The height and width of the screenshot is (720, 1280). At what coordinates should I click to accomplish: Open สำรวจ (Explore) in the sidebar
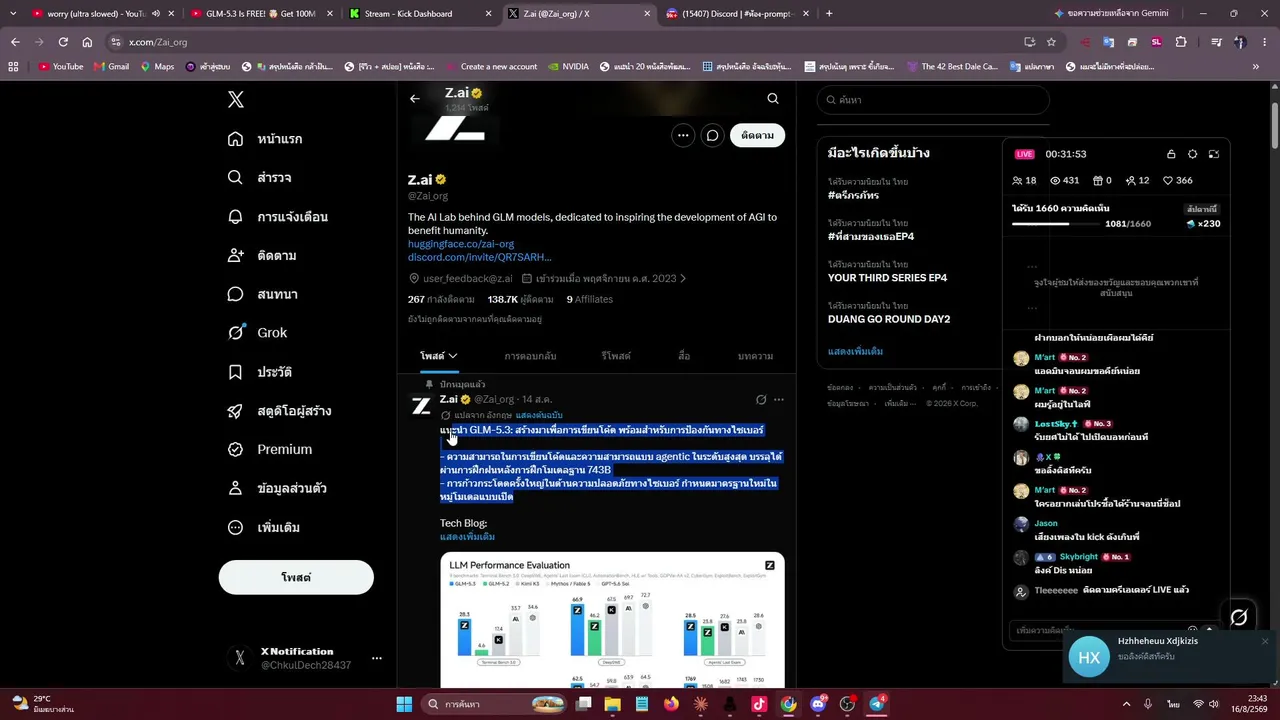coord(259,178)
